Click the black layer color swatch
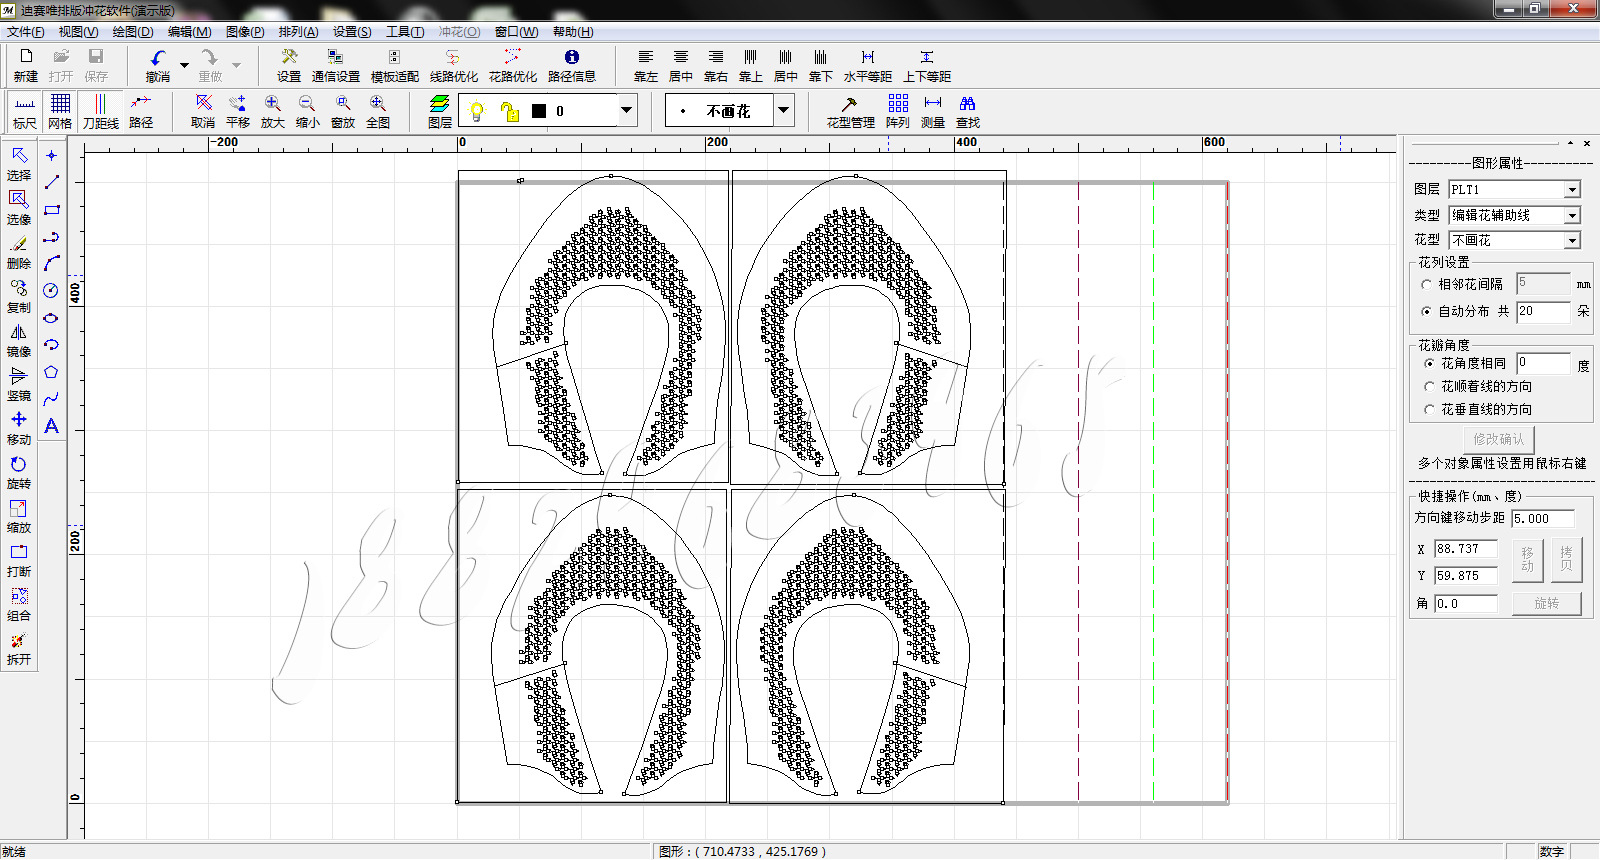The height and width of the screenshot is (860, 1600). (x=539, y=111)
